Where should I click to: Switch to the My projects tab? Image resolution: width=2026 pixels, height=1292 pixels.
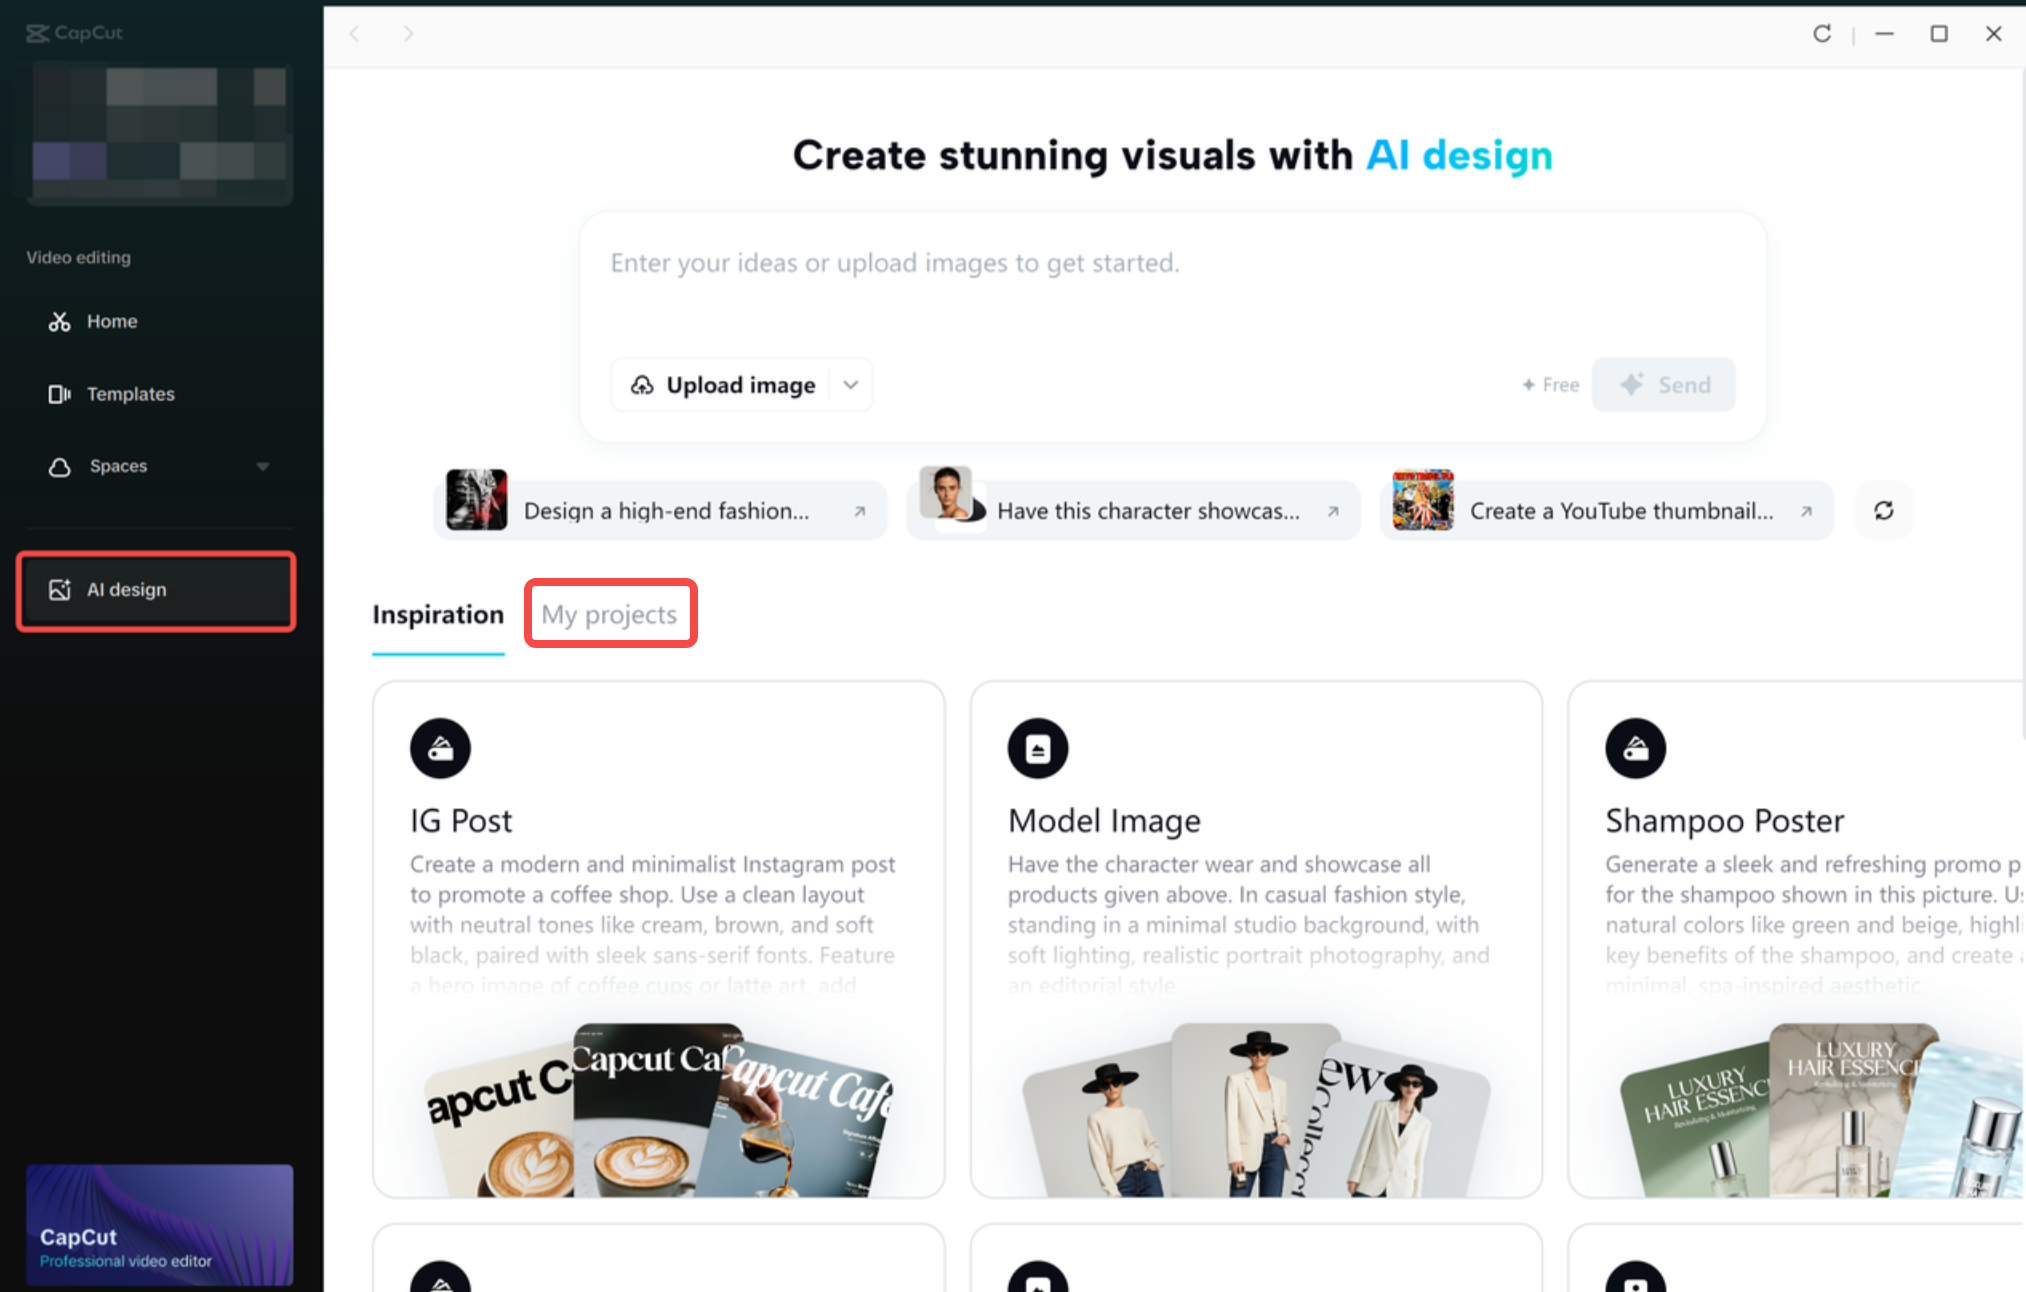pyautogui.click(x=609, y=614)
